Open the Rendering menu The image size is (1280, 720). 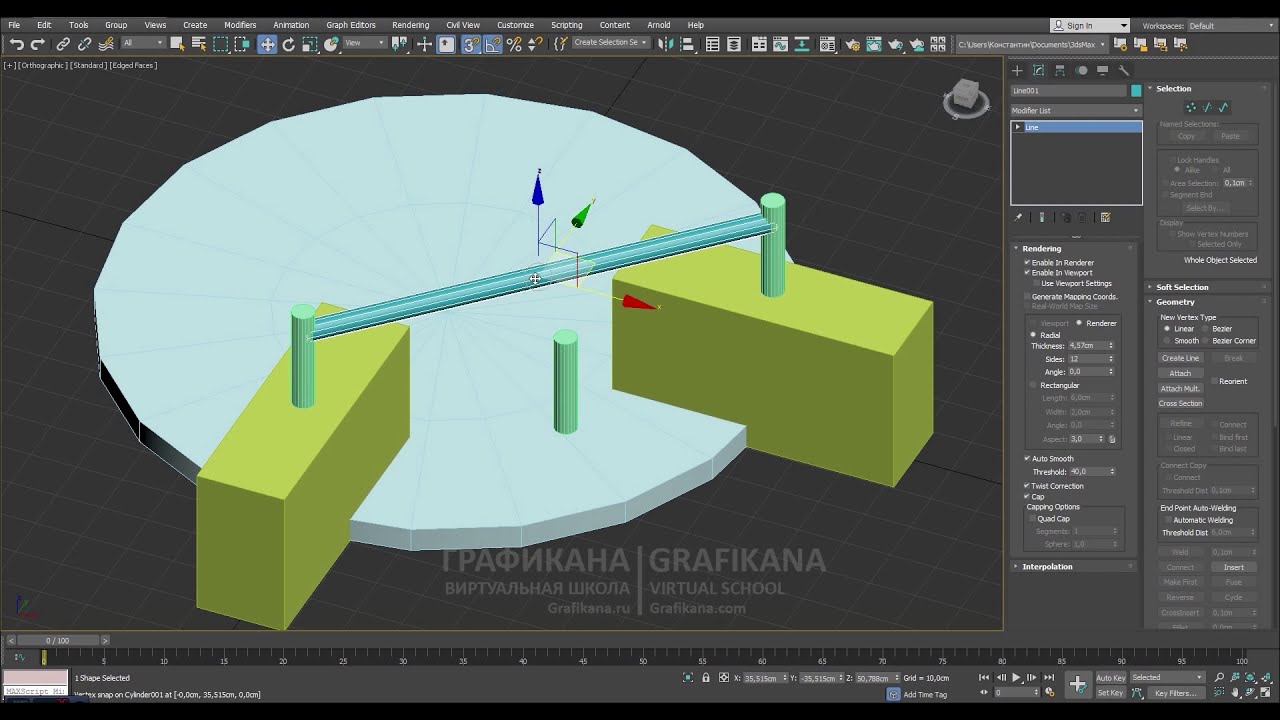tap(410, 25)
